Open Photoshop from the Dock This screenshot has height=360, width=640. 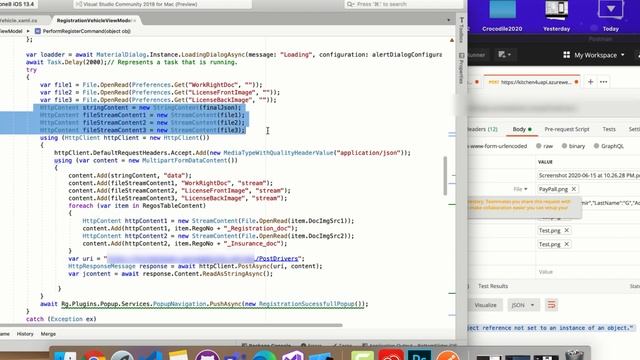click(x=420, y=355)
